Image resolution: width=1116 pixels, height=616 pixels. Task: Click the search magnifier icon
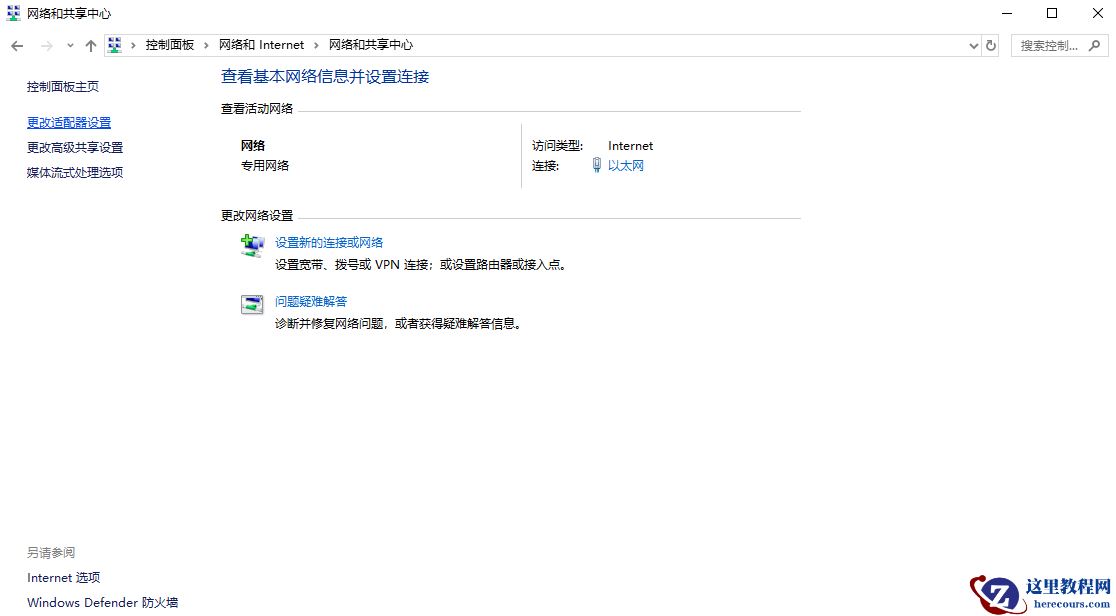click(x=1095, y=46)
